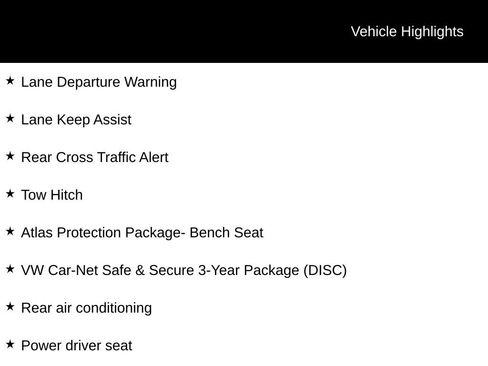Click the (DISC) text in Car-Net line
This screenshot has width=488, height=366.
pos(325,270)
